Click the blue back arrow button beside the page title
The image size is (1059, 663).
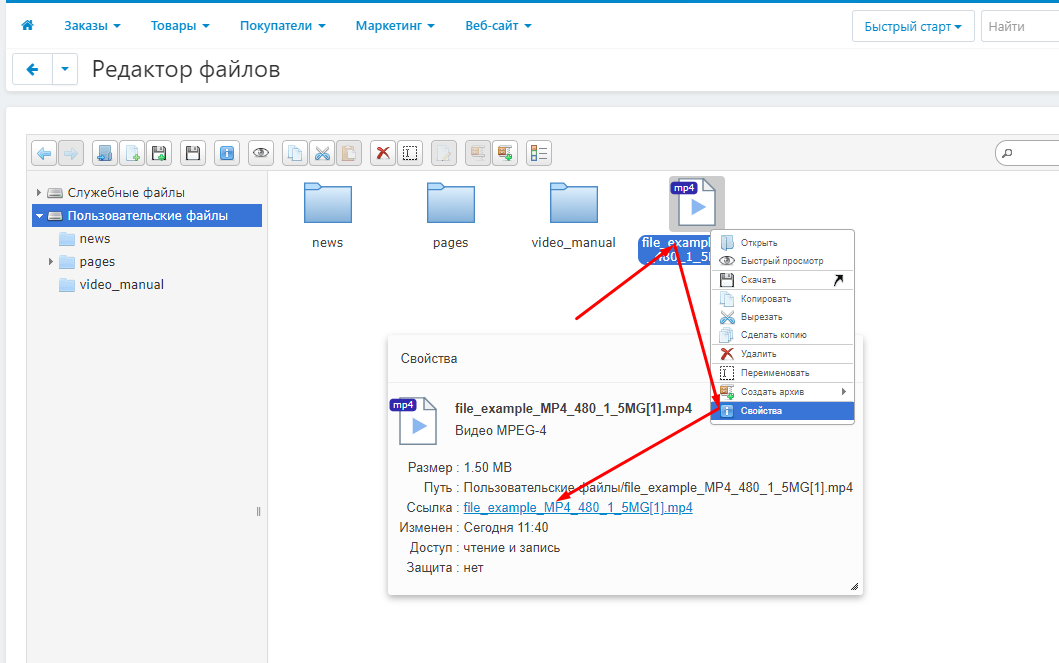pyautogui.click(x=32, y=69)
